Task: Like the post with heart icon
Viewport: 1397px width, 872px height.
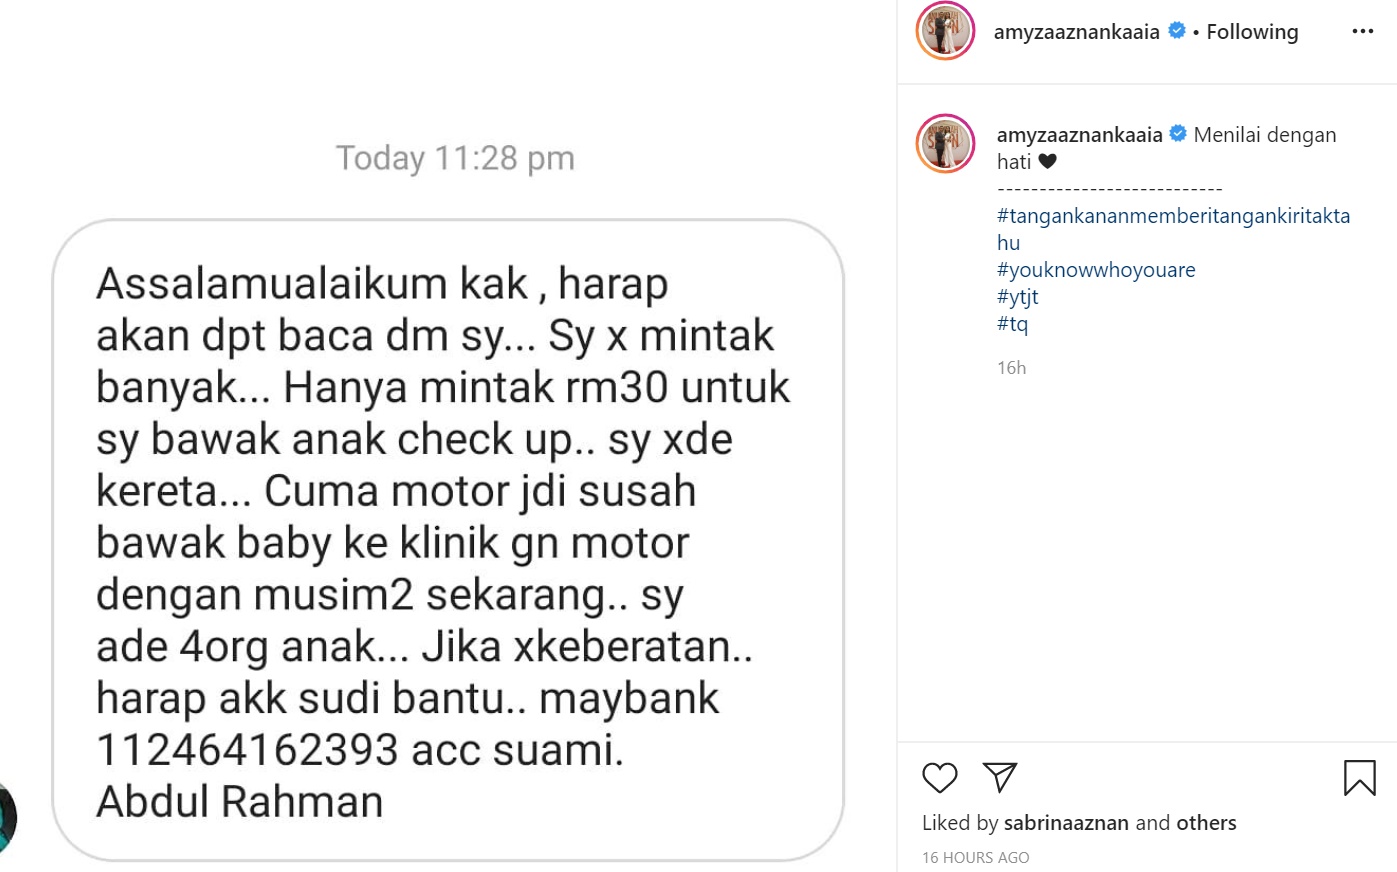Action: coord(939,777)
